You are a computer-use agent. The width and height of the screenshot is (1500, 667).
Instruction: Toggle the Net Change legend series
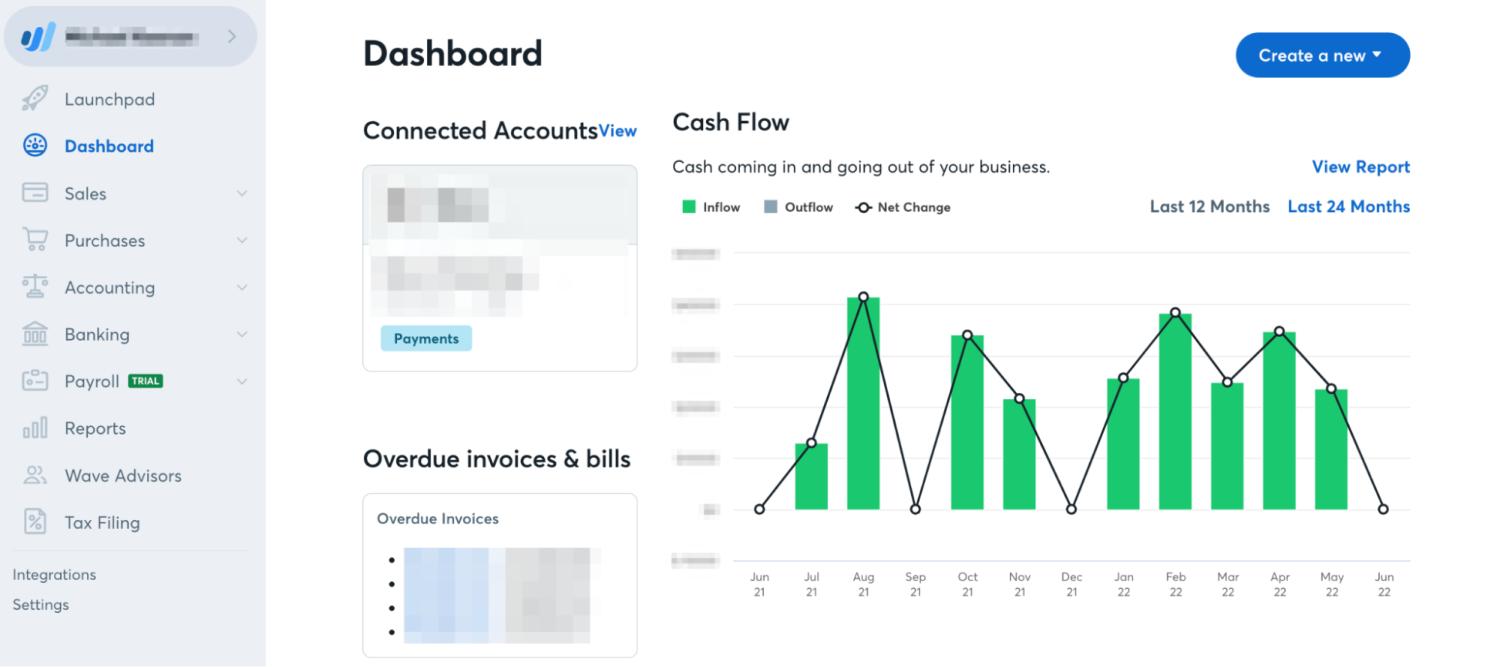tap(903, 207)
